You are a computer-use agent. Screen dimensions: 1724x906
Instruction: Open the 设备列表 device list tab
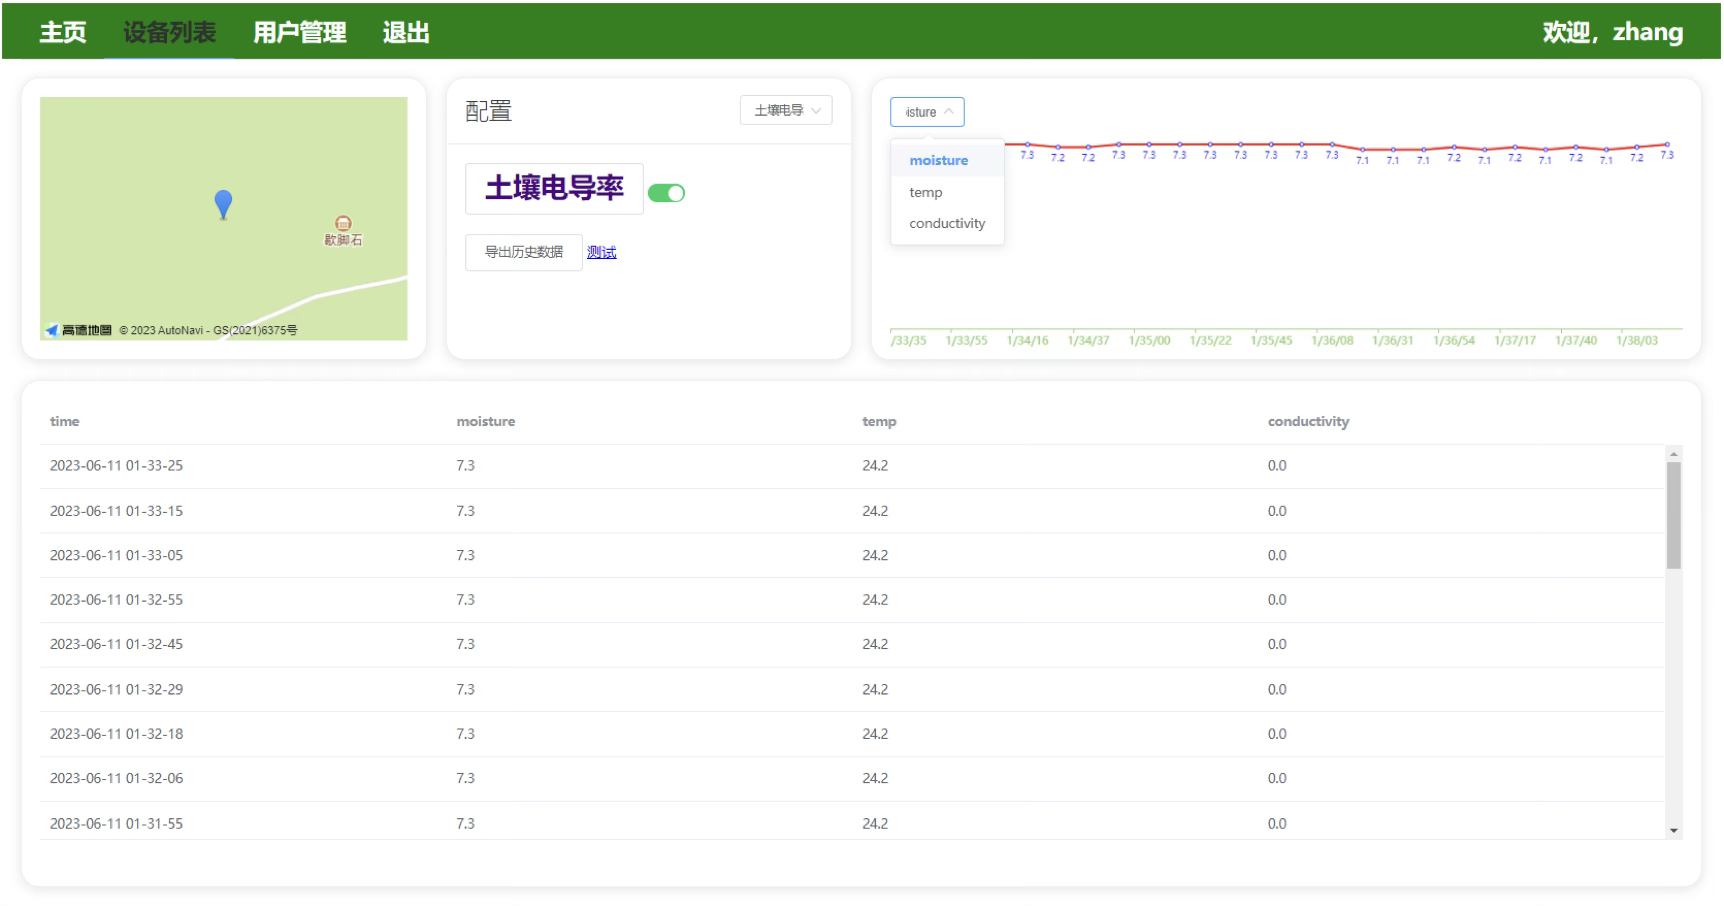click(x=169, y=32)
